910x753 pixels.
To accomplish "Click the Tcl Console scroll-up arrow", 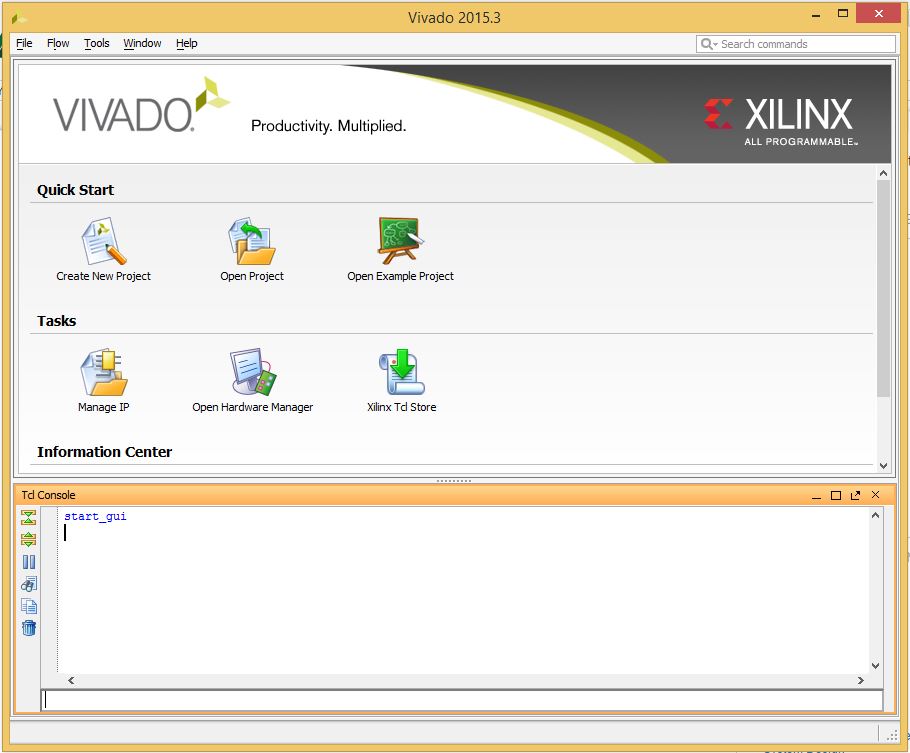I will click(x=876, y=515).
